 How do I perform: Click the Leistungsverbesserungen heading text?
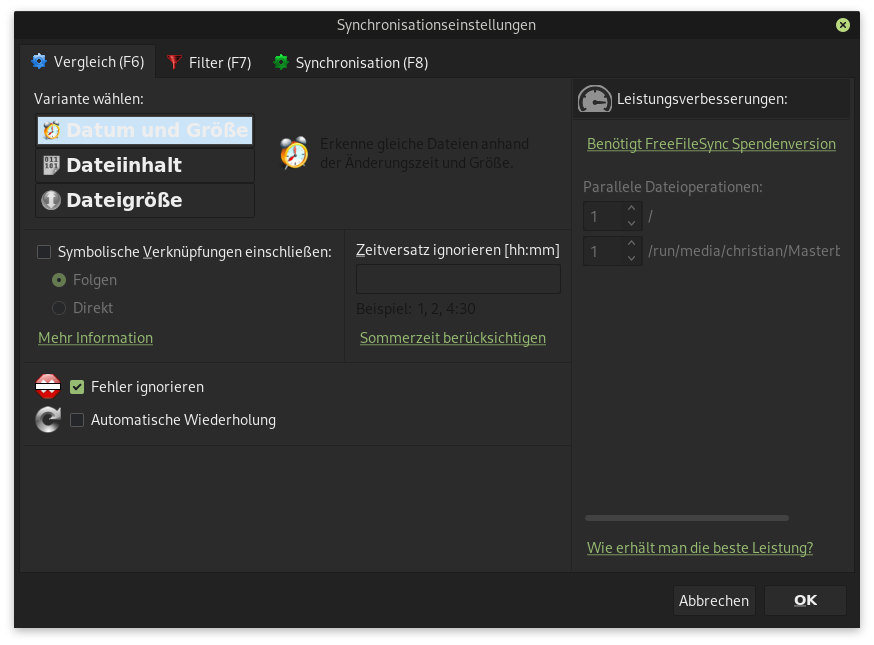click(702, 99)
